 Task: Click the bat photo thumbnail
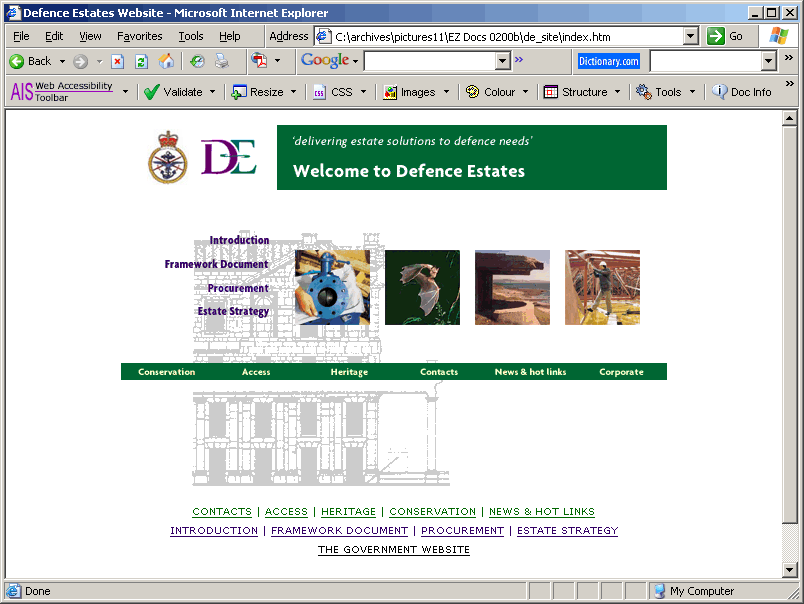(423, 287)
